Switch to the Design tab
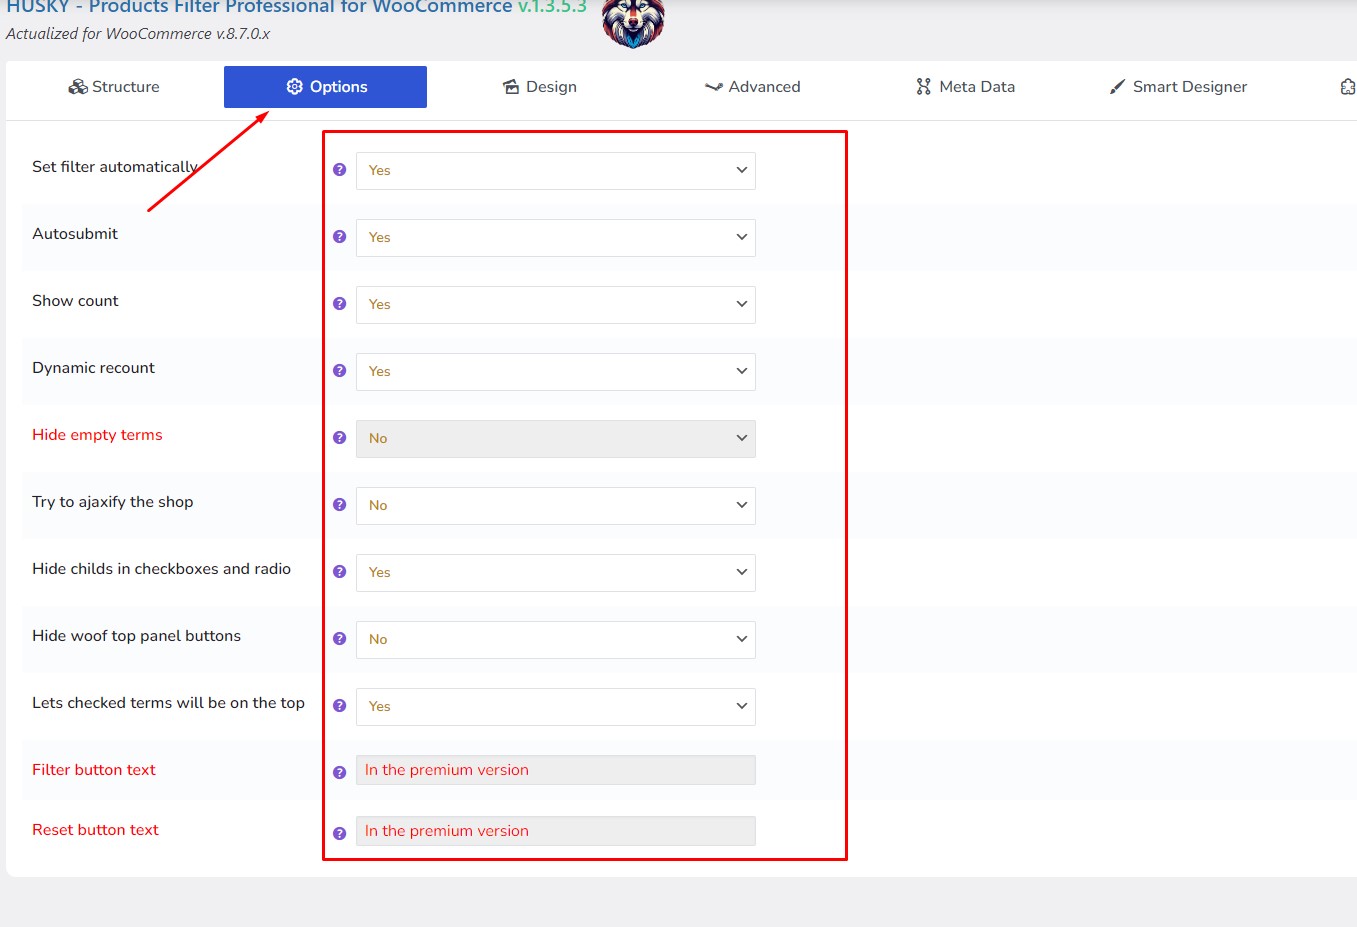This screenshot has width=1357, height=927. pyautogui.click(x=540, y=87)
